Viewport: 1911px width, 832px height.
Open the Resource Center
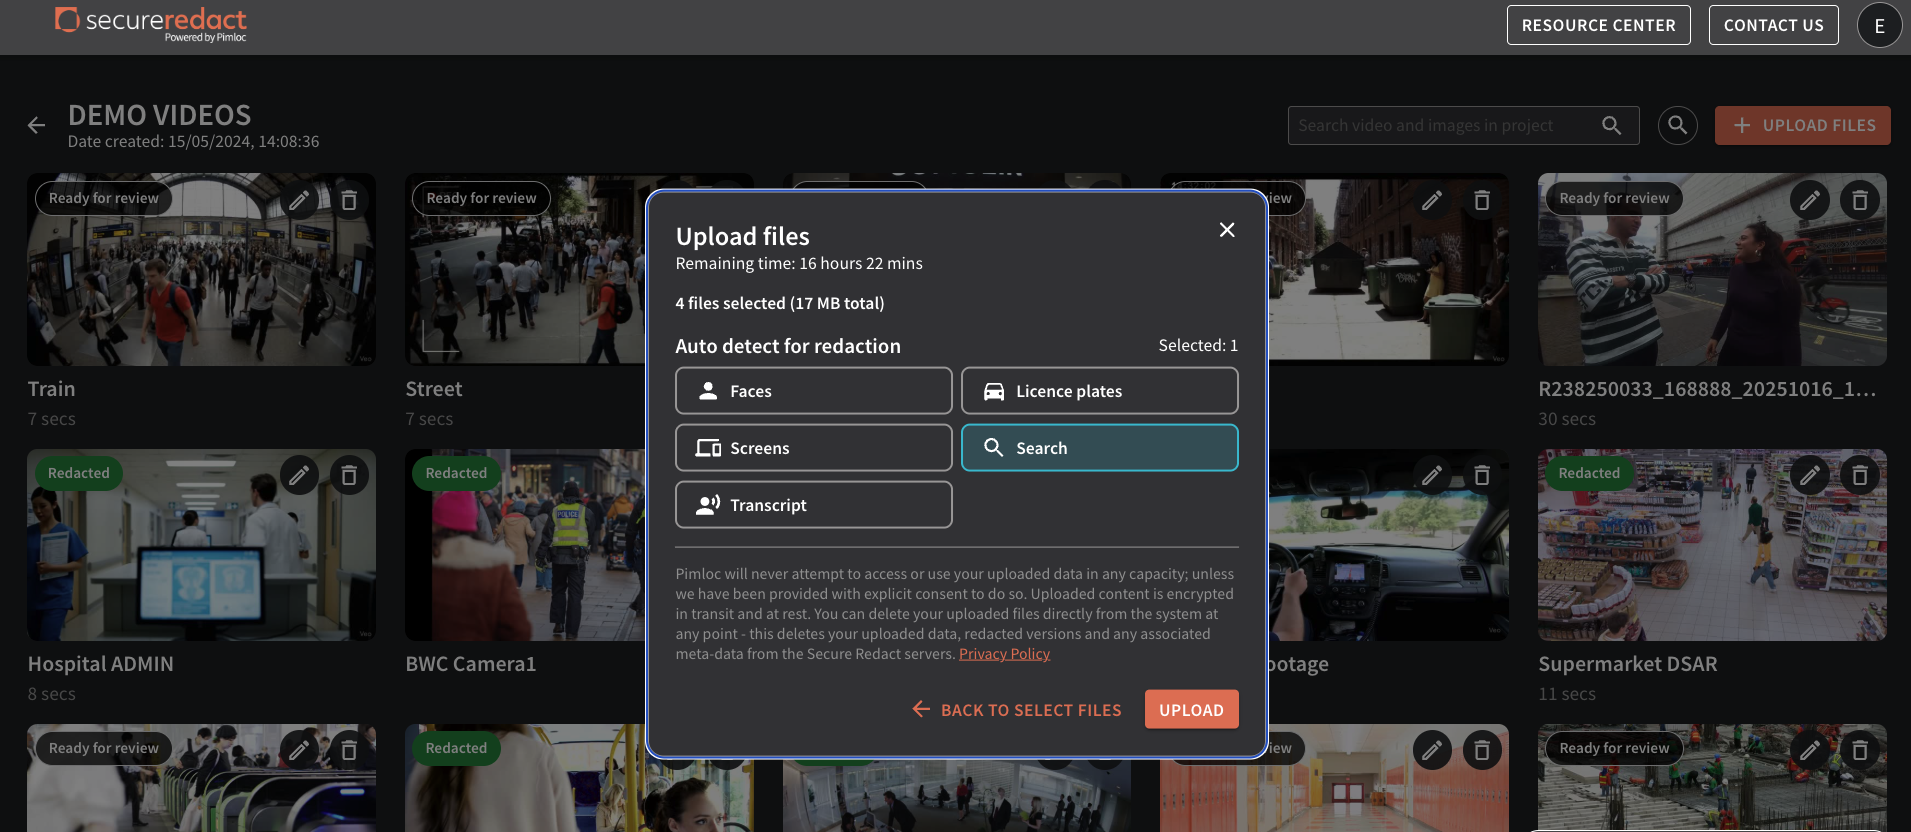click(x=1598, y=25)
